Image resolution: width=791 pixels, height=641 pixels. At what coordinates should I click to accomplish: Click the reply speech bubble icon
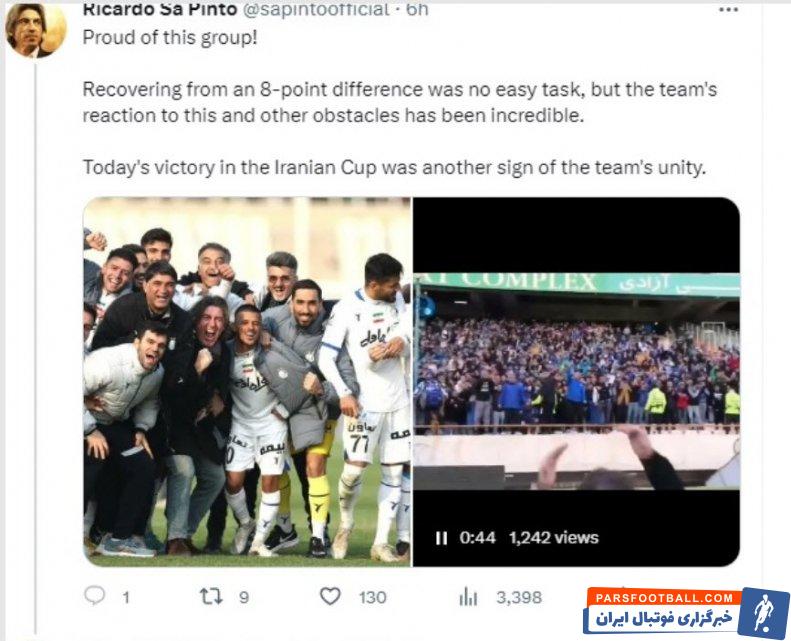point(94,597)
